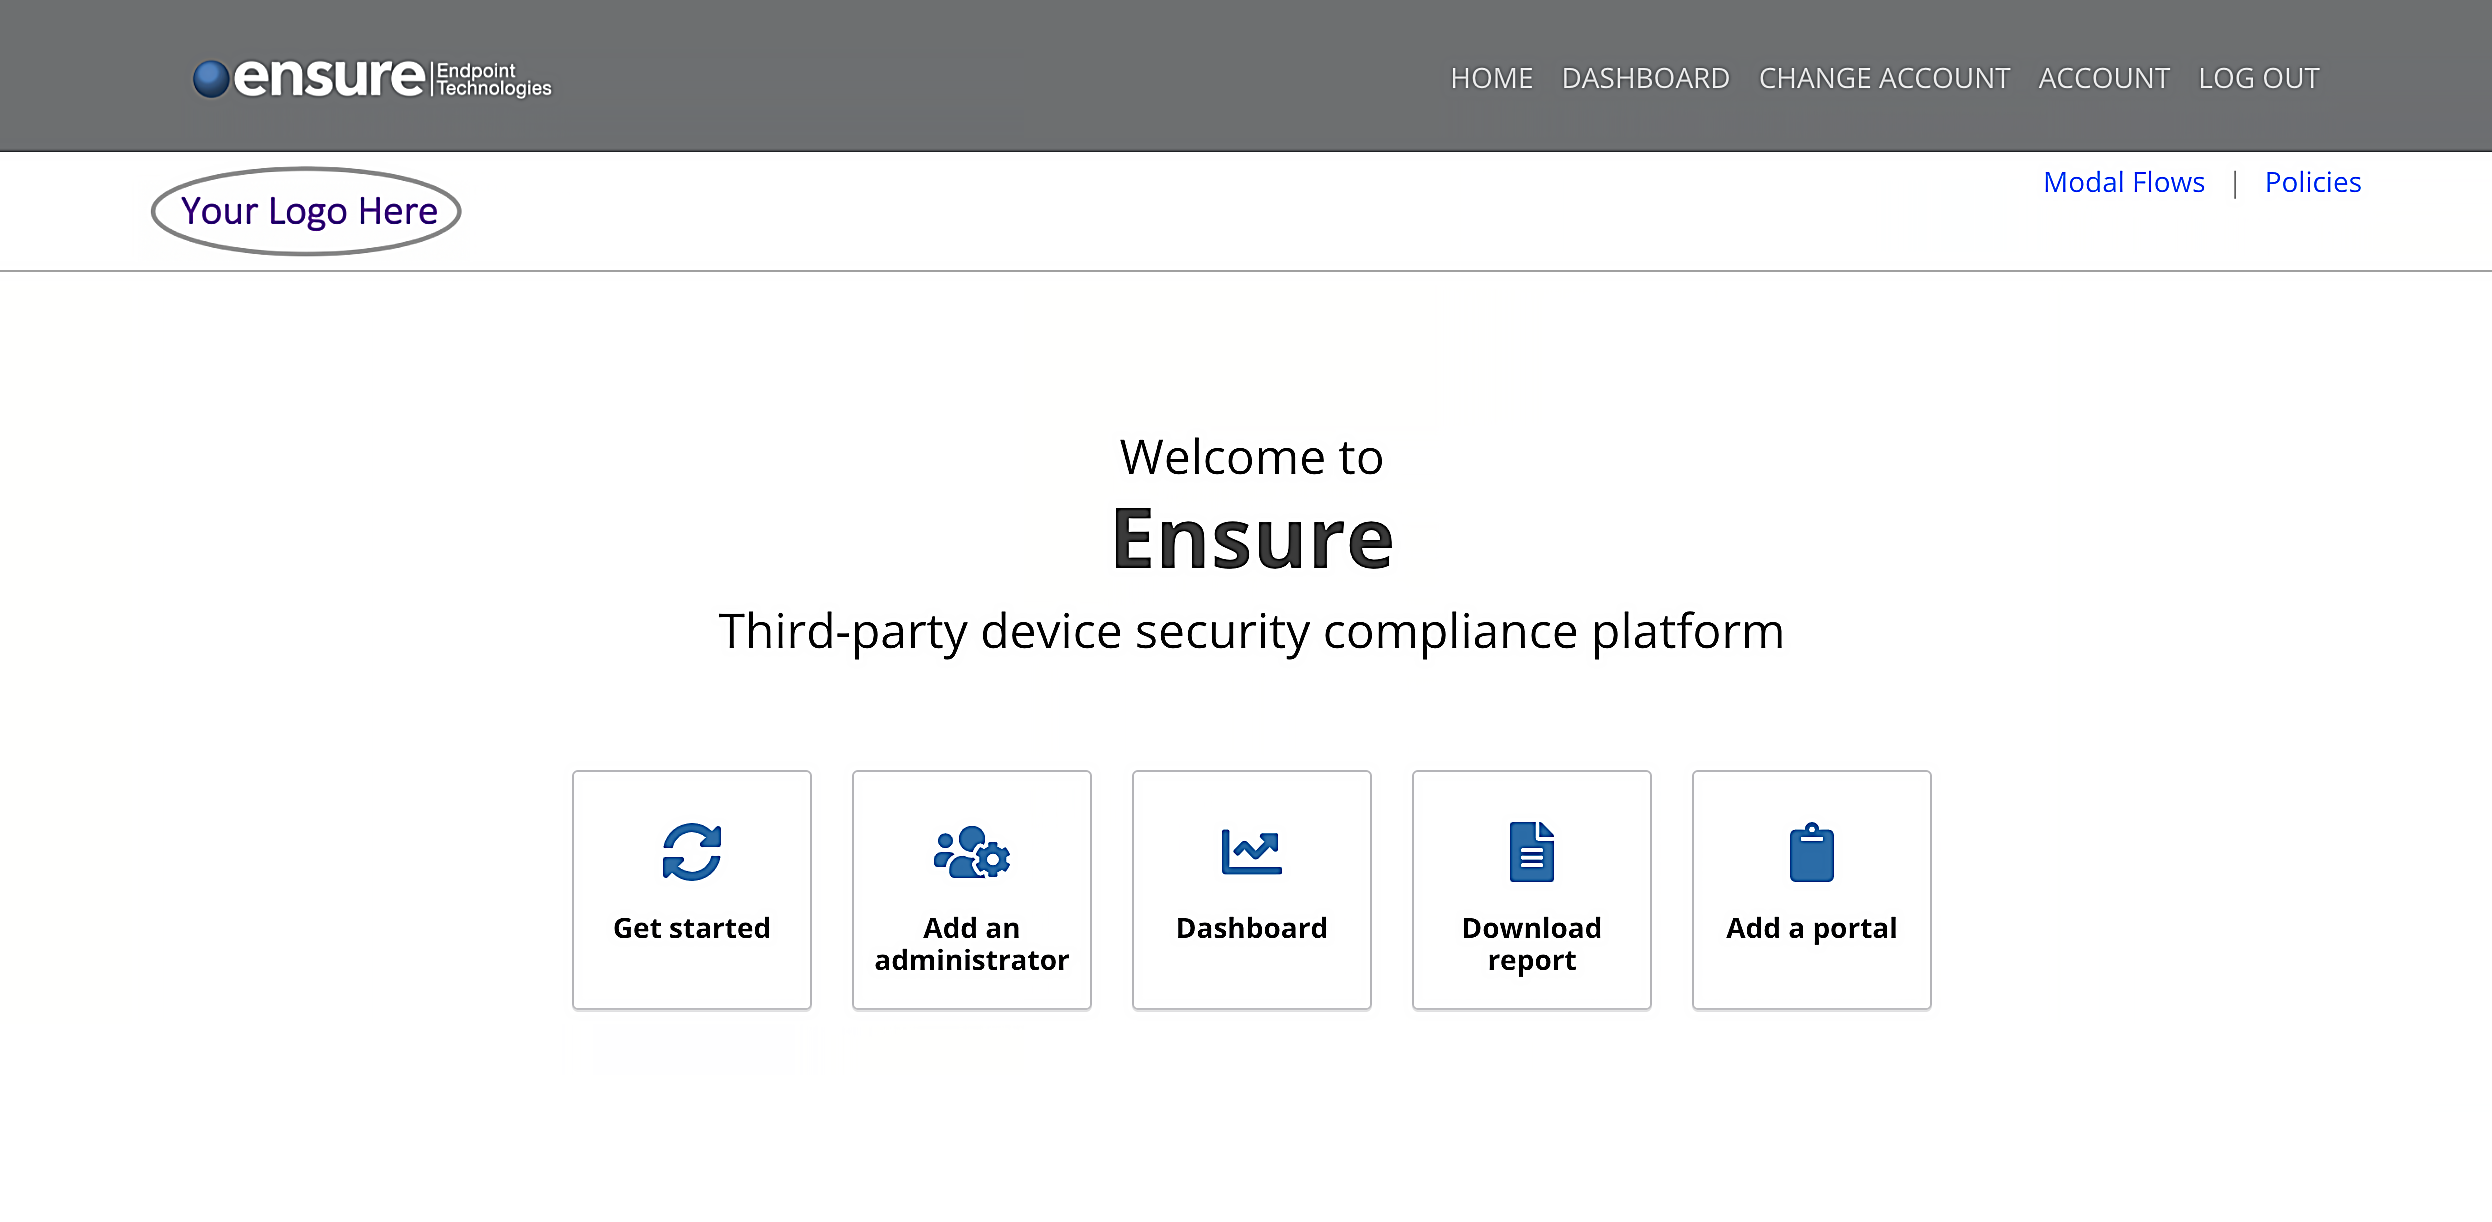This screenshot has height=1222, width=2492.
Task: Click the Add an administrator users-gear icon
Action: 972,852
